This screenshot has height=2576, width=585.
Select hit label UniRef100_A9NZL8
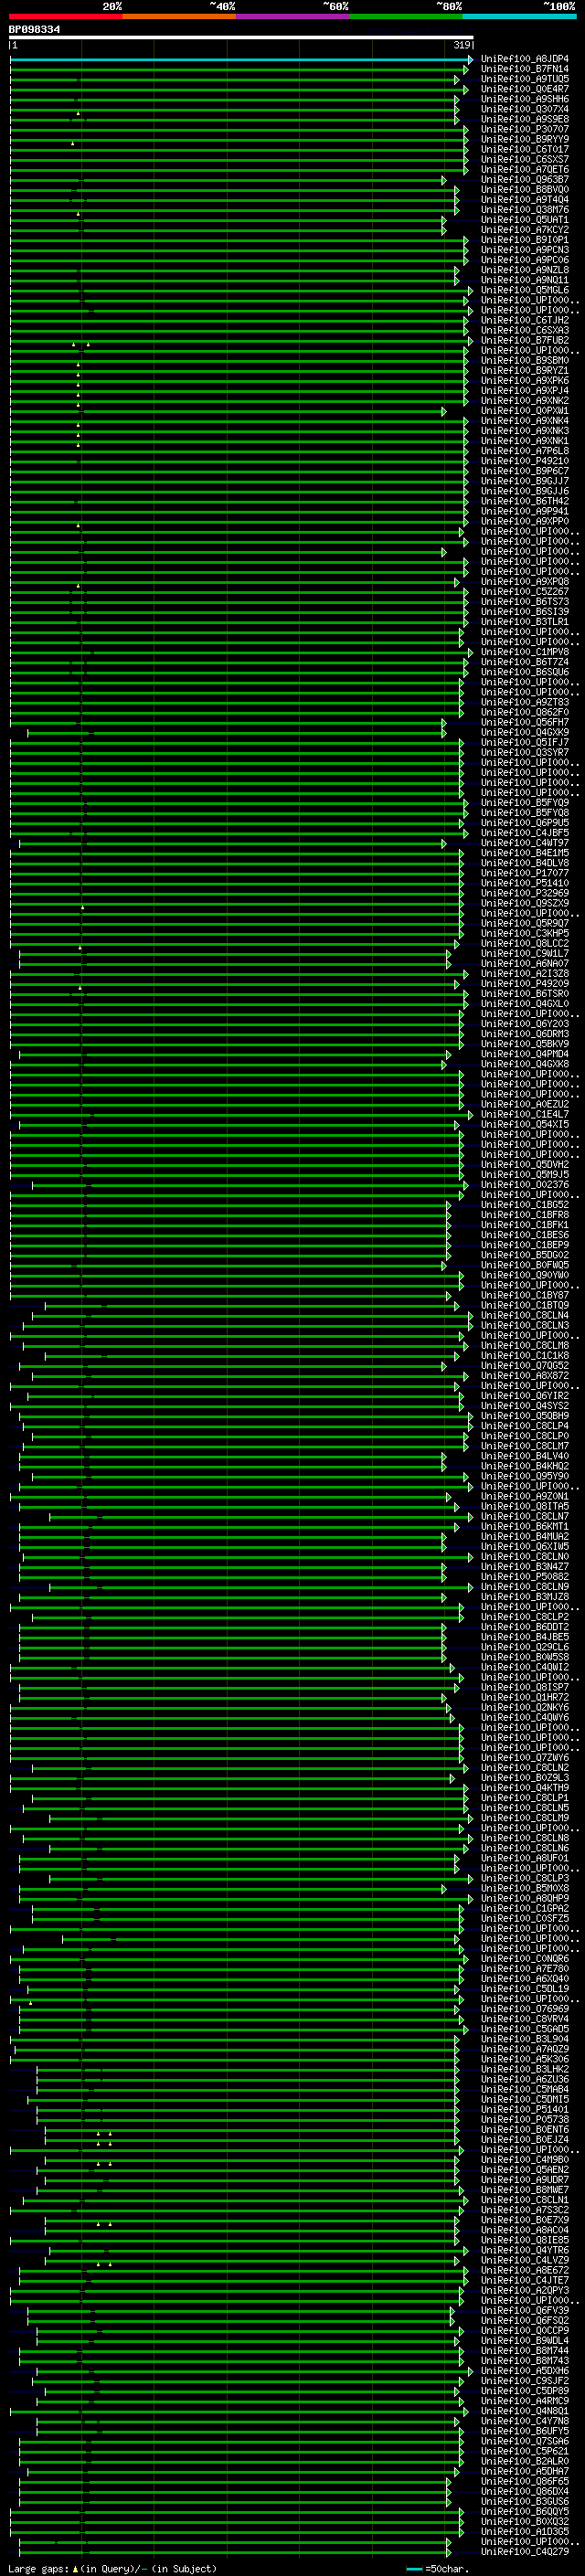pos(525,270)
